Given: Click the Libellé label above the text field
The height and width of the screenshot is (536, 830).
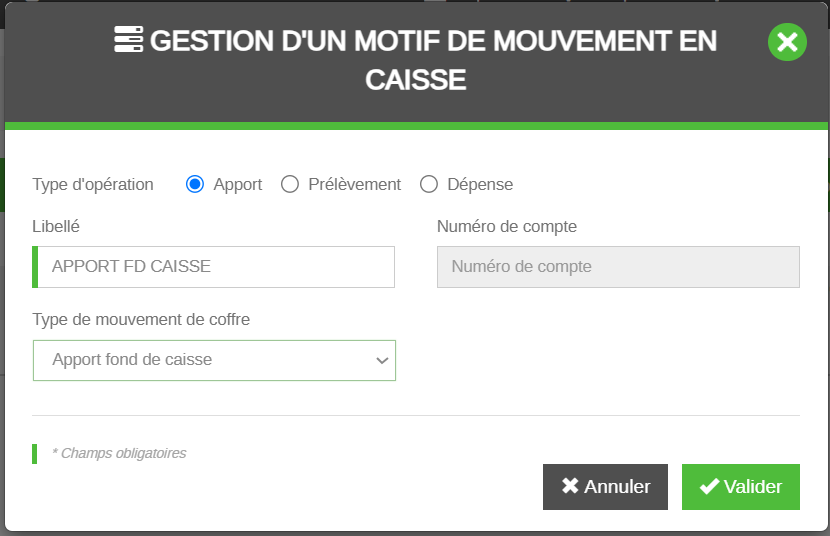Looking at the screenshot, I should coord(56,226).
